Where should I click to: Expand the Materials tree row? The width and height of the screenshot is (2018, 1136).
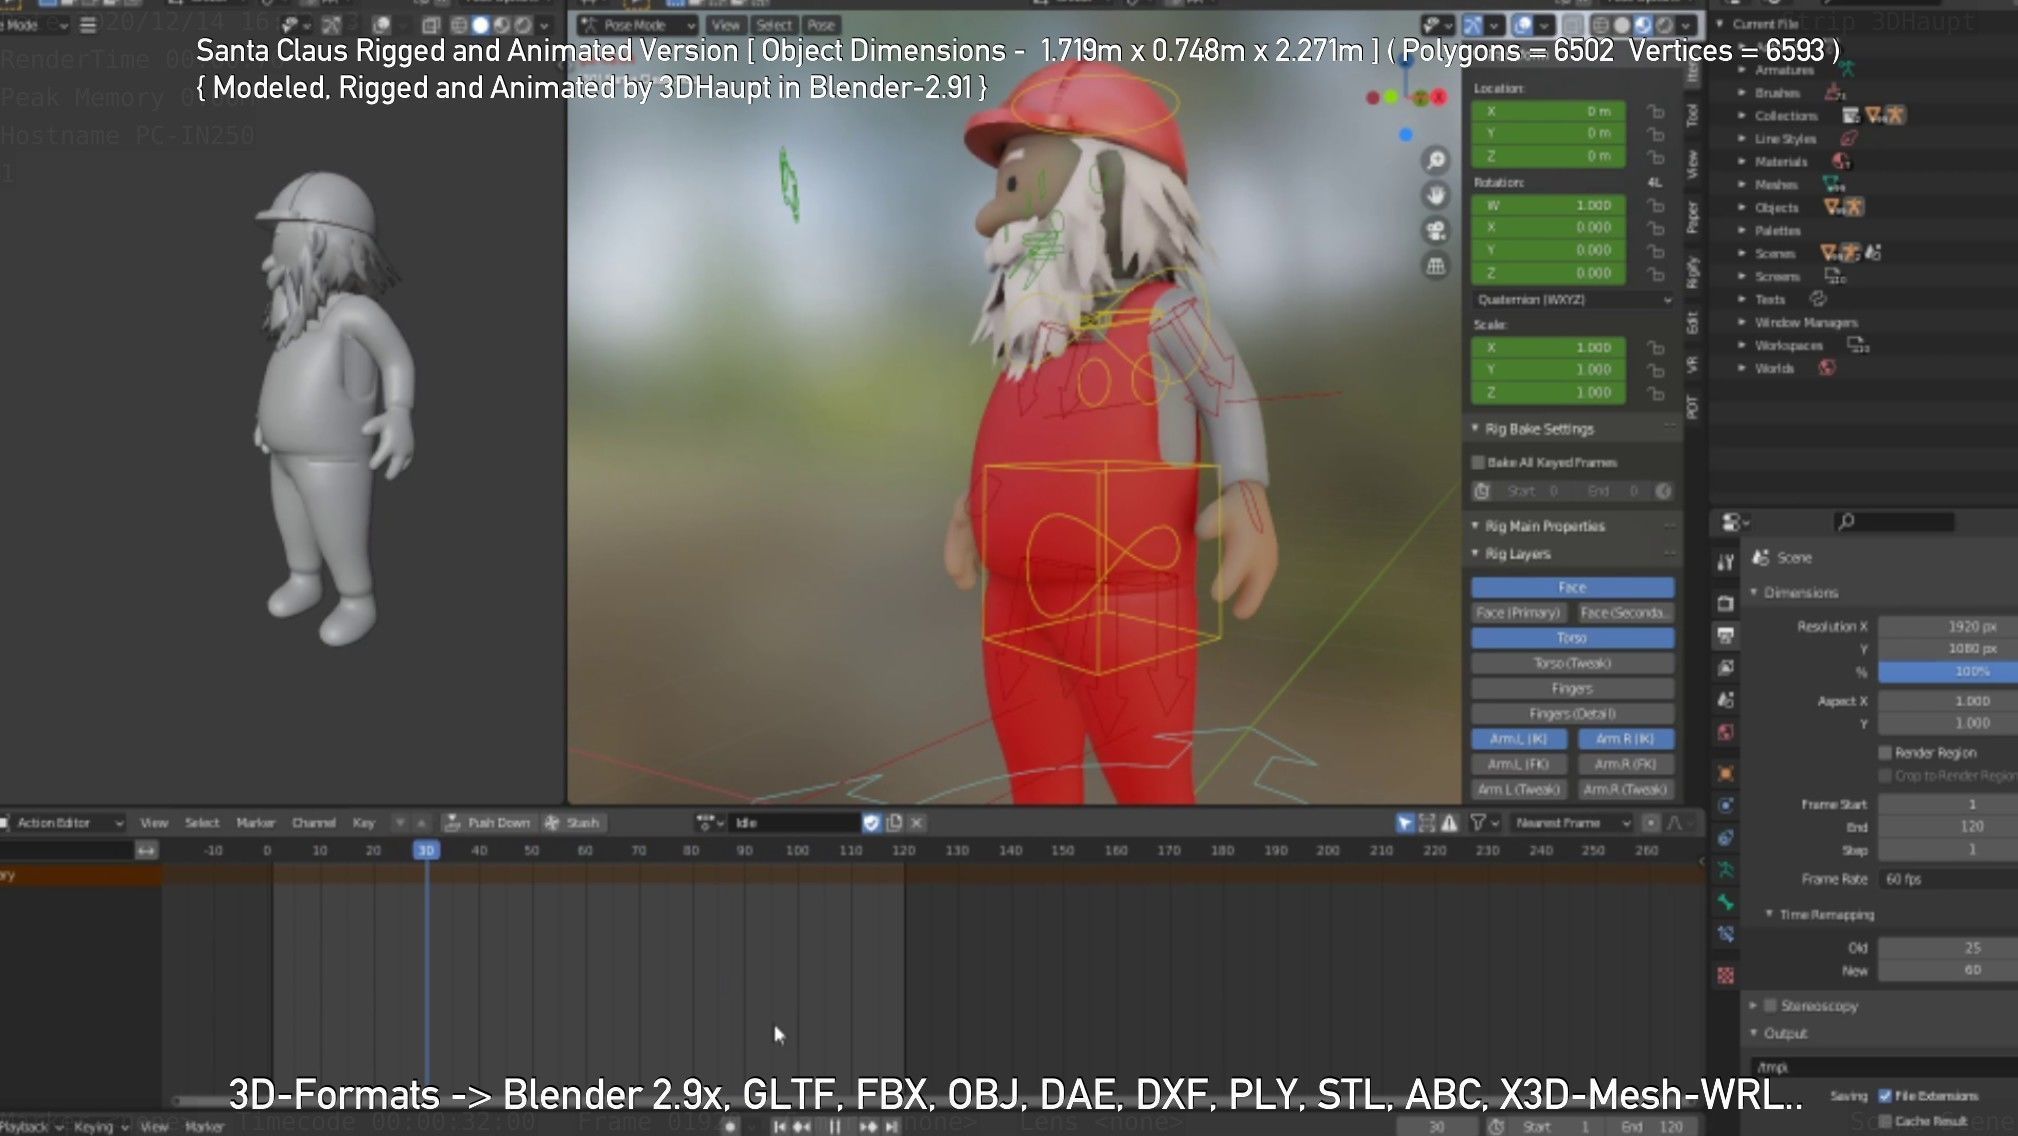pyautogui.click(x=1742, y=161)
